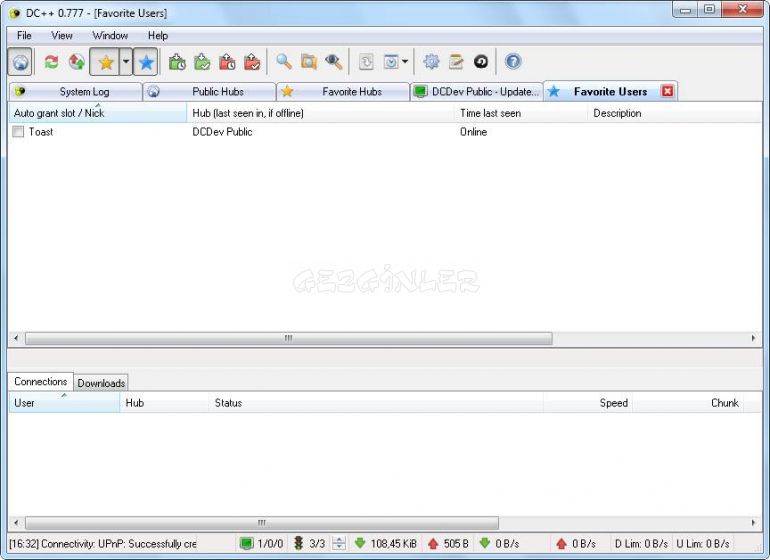Click the downloaded total 108.45 KiB
770x560 pixels.
click(x=393, y=544)
